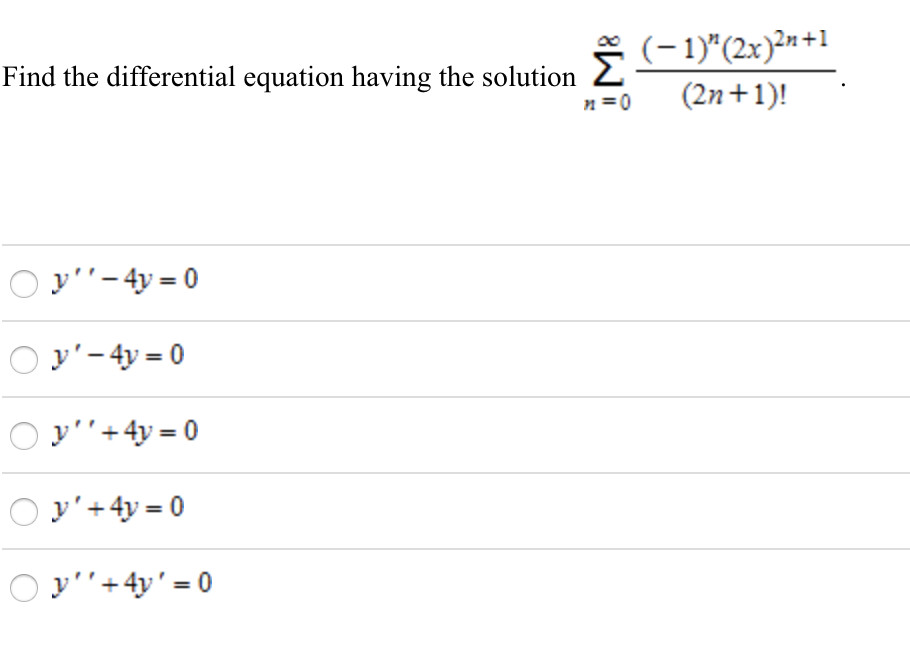Select the radio button for y''+4y' = 0

click(21, 586)
